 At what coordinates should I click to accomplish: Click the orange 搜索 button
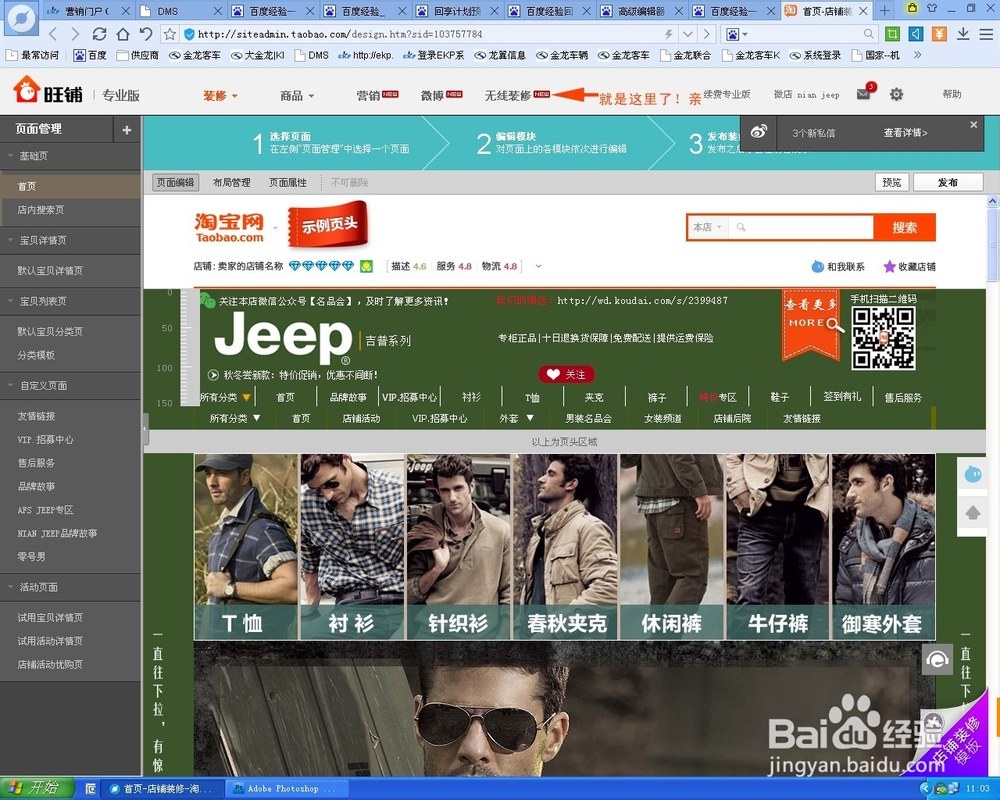point(904,227)
